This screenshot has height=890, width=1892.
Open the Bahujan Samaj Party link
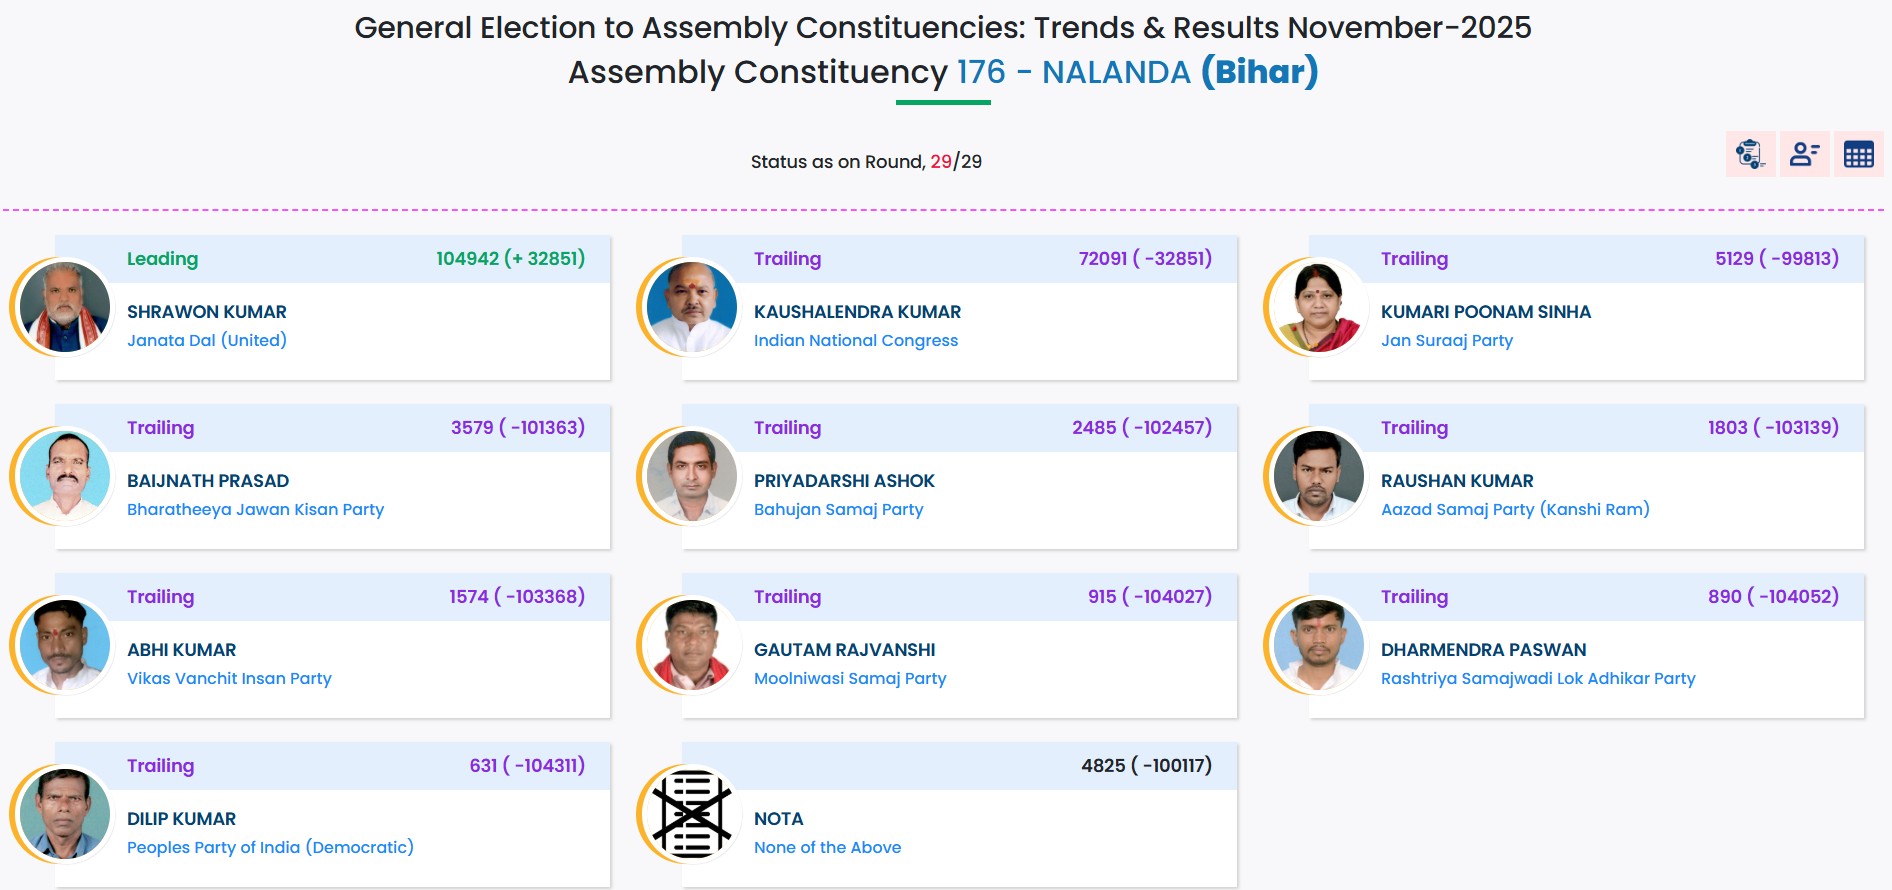point(838,509)
